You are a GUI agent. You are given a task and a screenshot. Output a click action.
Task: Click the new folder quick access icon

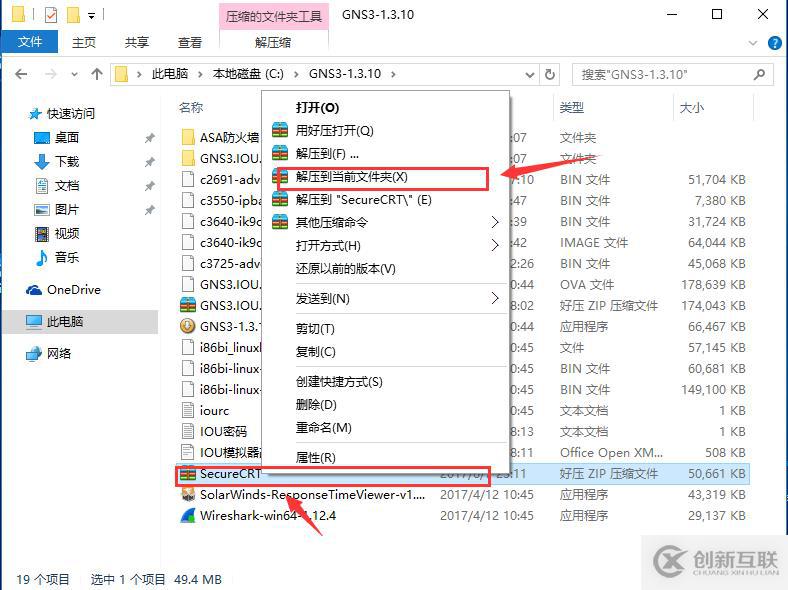click(x=73, y=15)
